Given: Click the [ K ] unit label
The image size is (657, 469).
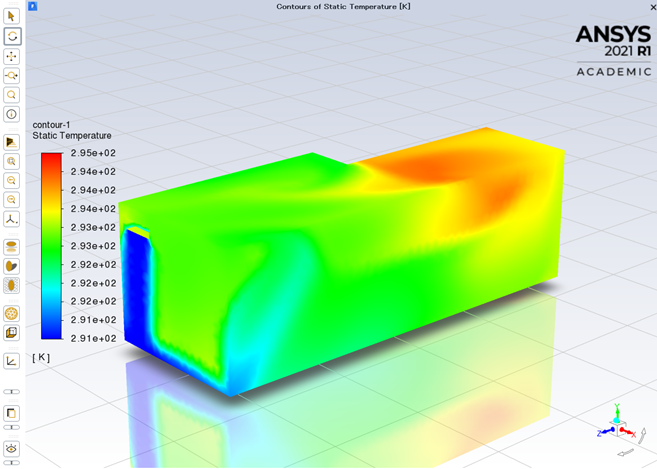Looking at the screenshot, I should click(41, 358).
